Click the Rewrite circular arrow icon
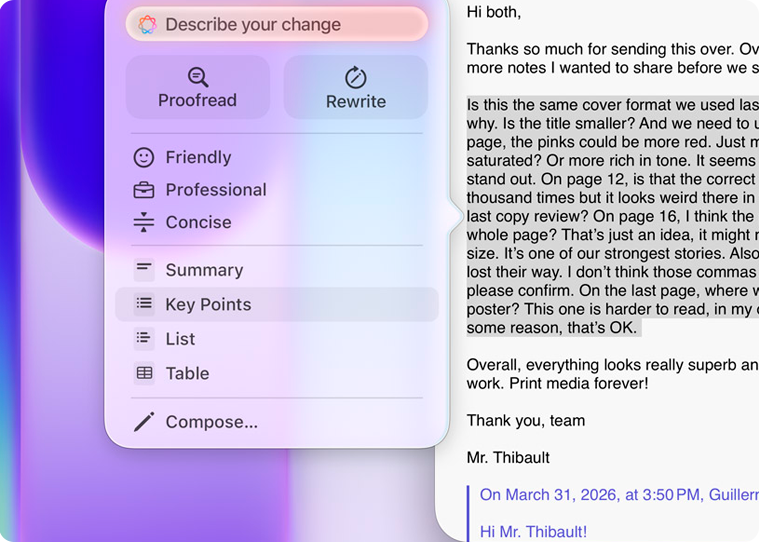760x542 pixels. click(355, 78)
